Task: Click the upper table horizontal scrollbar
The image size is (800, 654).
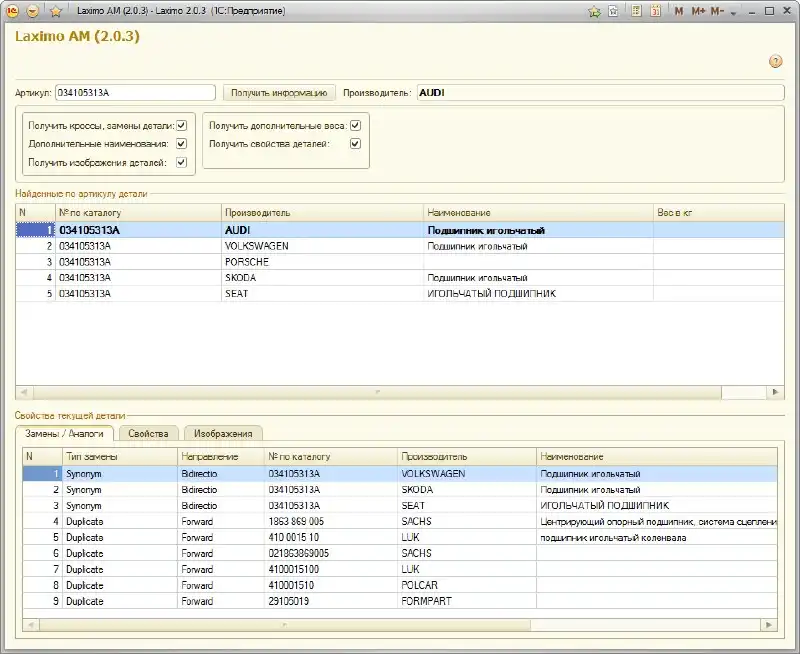Action: click(x=378, y=392)
